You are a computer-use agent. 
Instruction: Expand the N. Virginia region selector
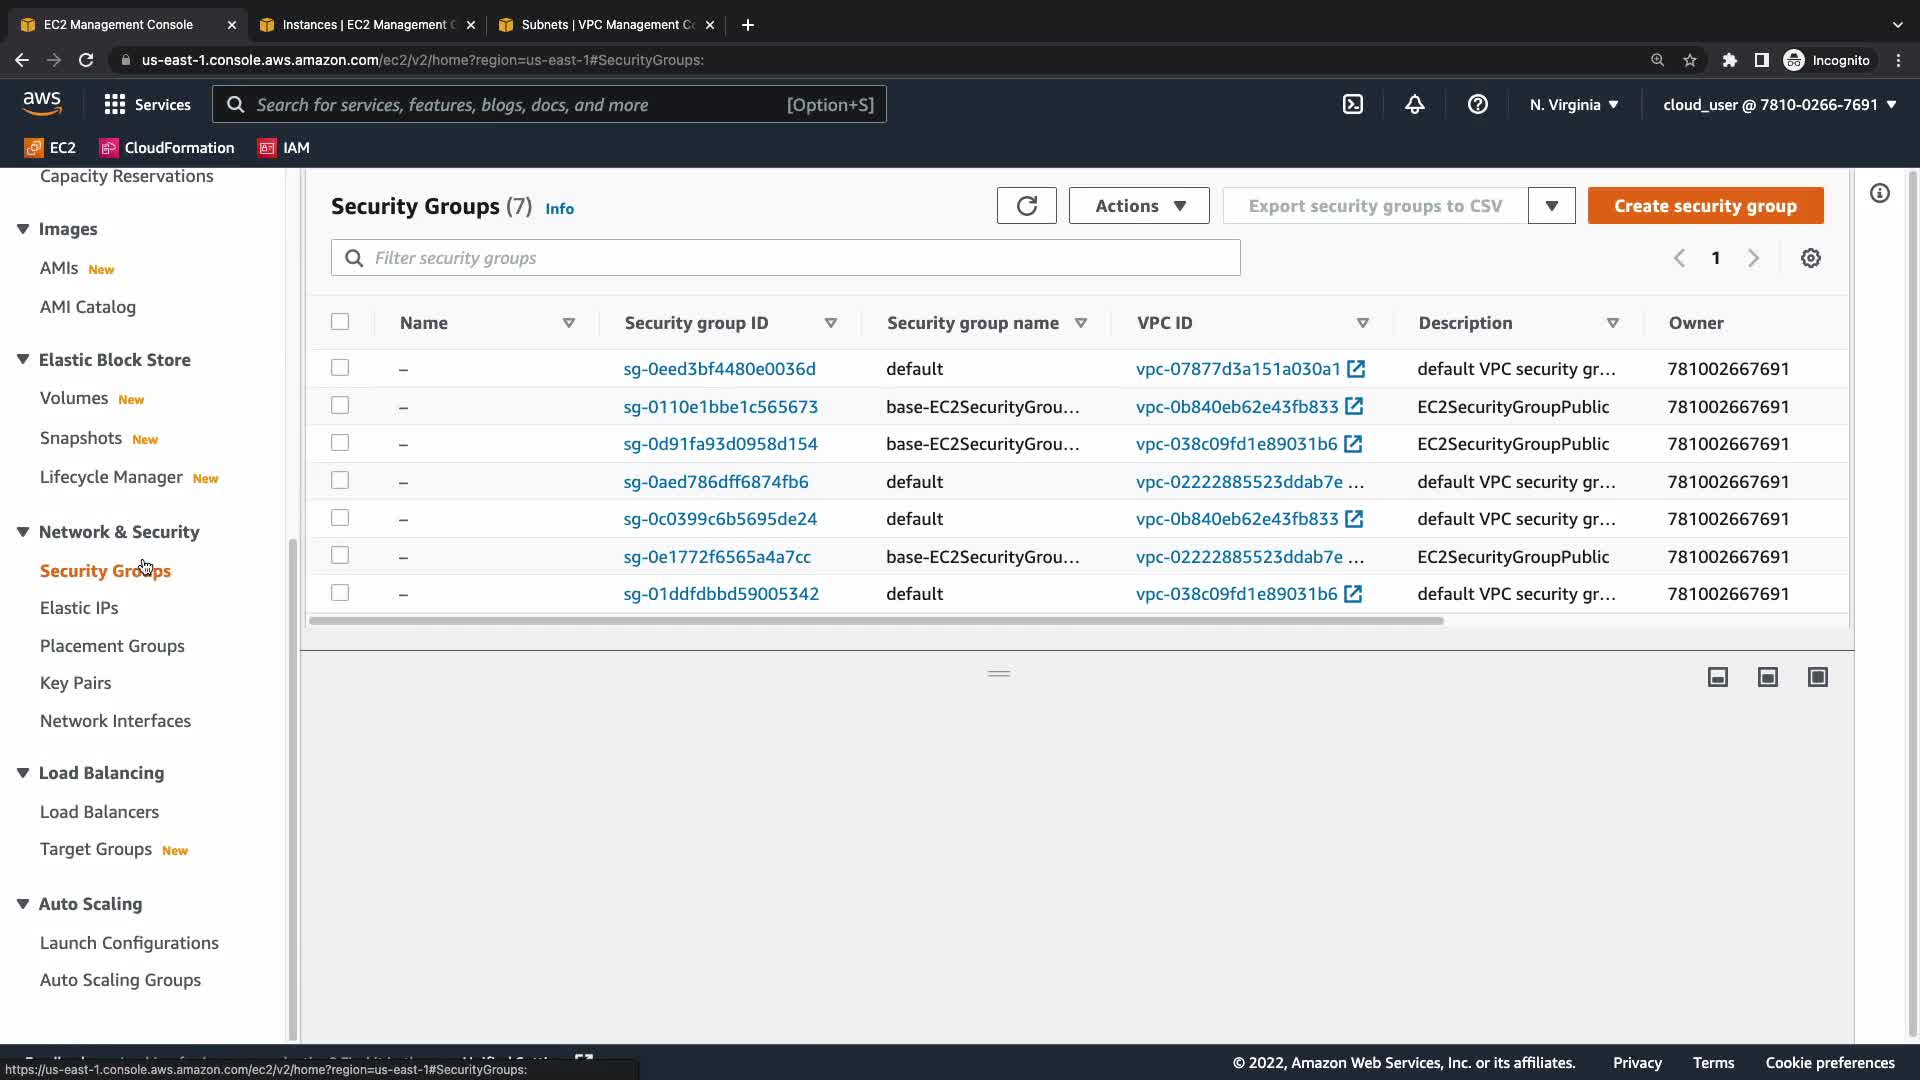pyautogui.click(x=1573, y=104)
